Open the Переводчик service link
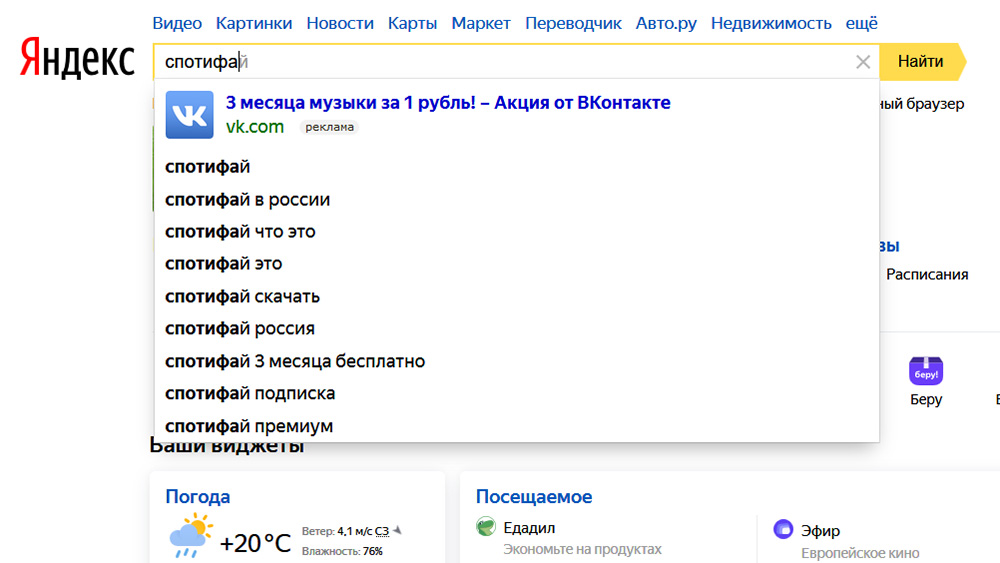Screen dimensions: 1000x563 click(573, 23)
